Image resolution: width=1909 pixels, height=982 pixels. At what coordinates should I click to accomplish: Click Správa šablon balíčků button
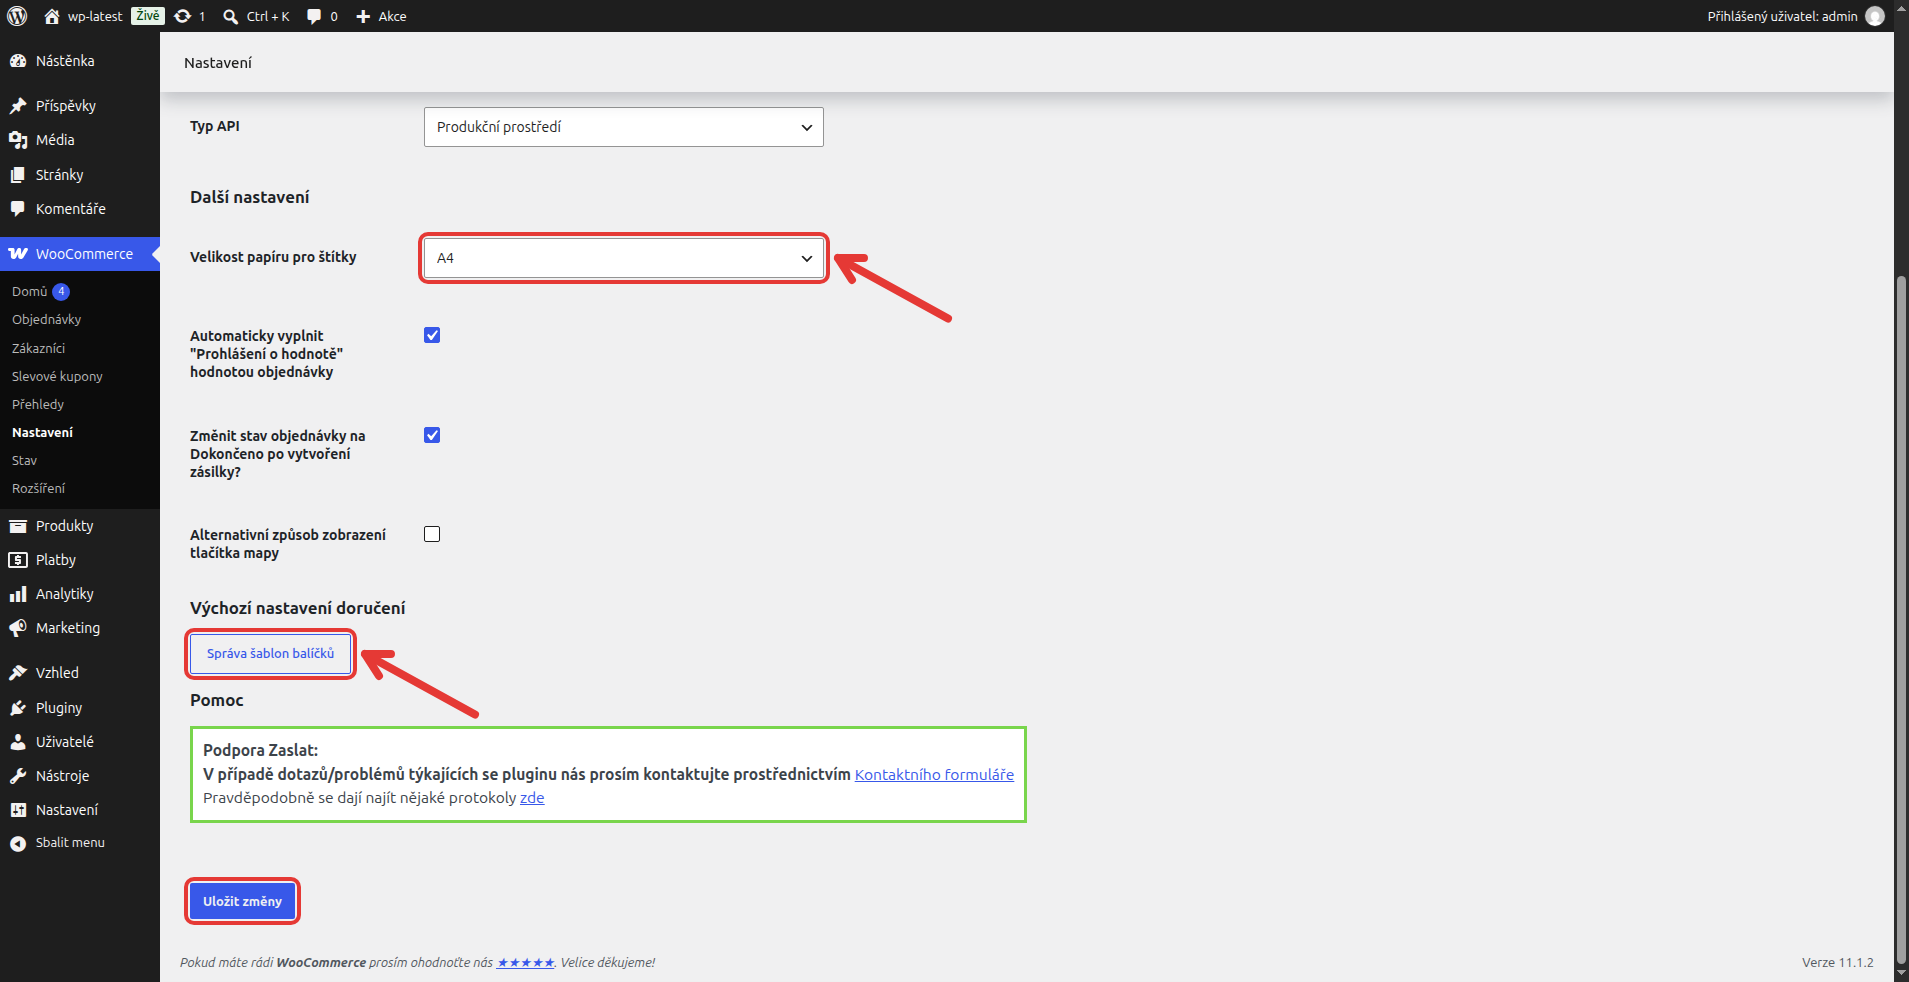[x=271, y=654]
